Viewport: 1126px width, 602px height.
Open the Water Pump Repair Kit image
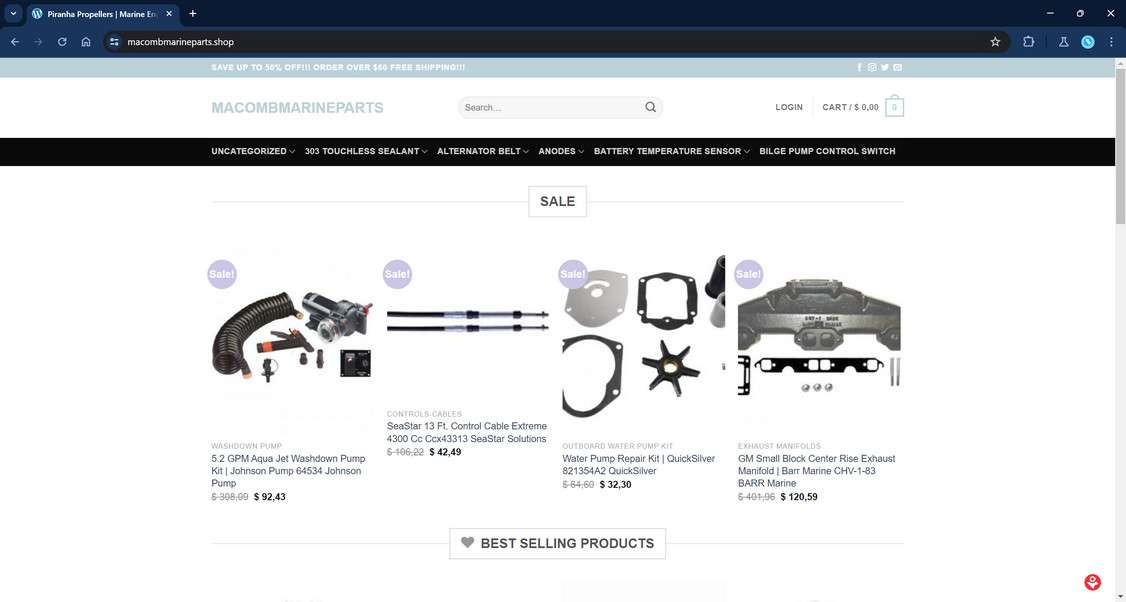point(643,340)
